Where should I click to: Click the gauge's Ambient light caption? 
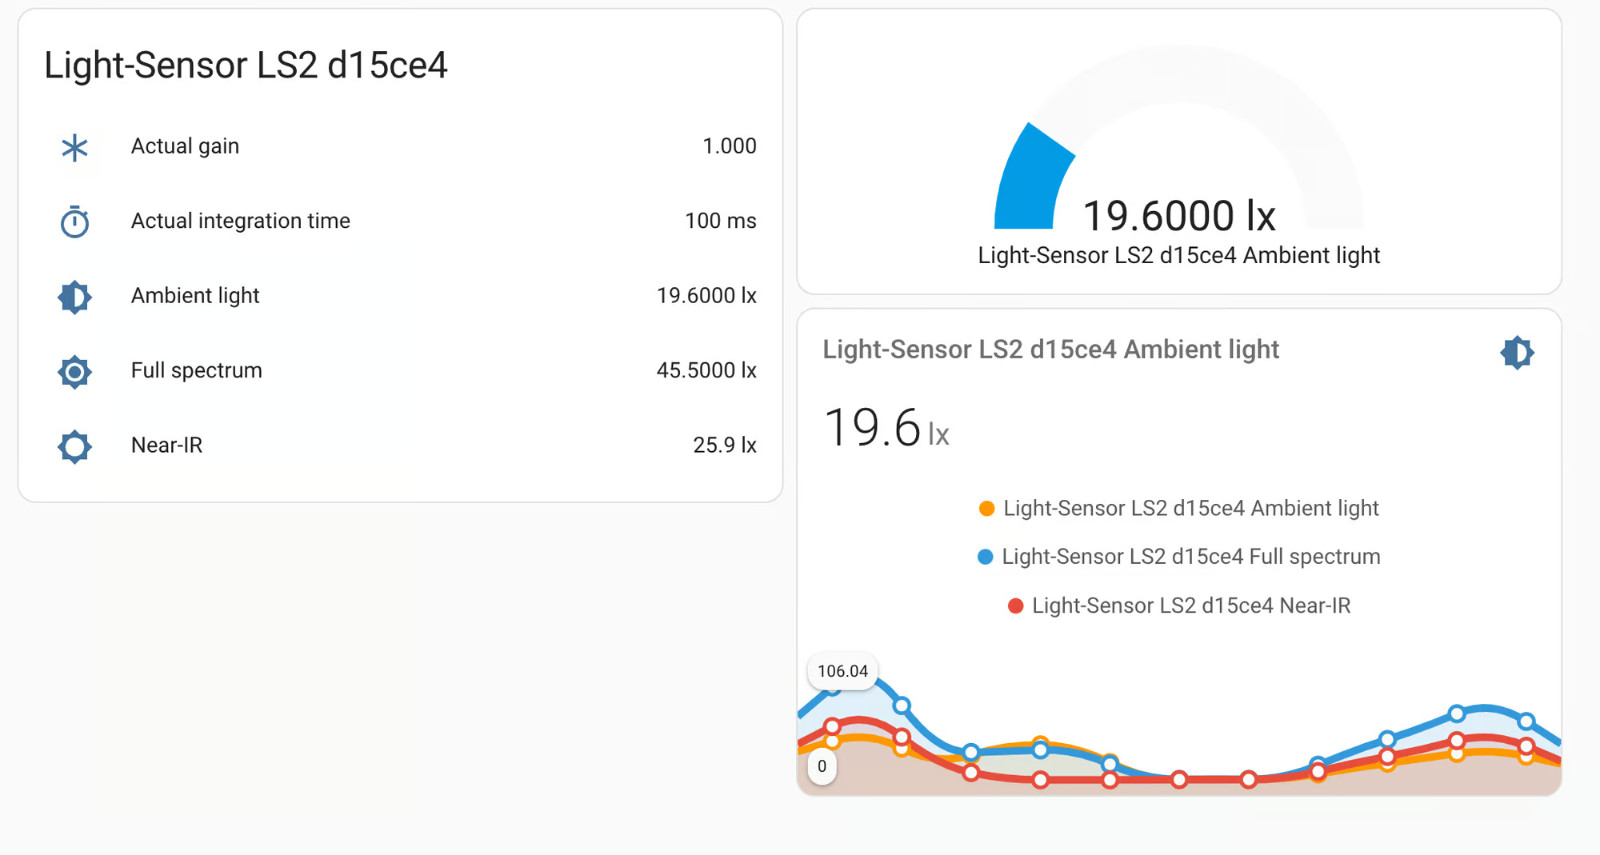[1178, 256]
